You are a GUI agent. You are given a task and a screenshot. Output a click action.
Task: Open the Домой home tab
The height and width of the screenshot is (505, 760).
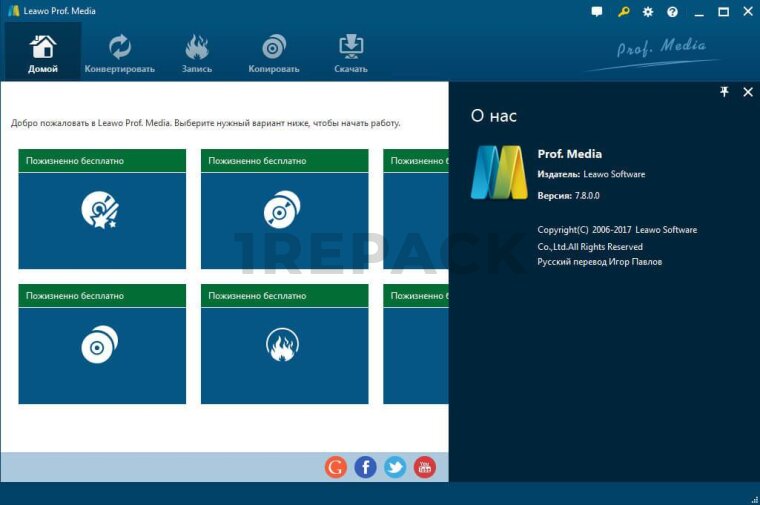(43, 53)
